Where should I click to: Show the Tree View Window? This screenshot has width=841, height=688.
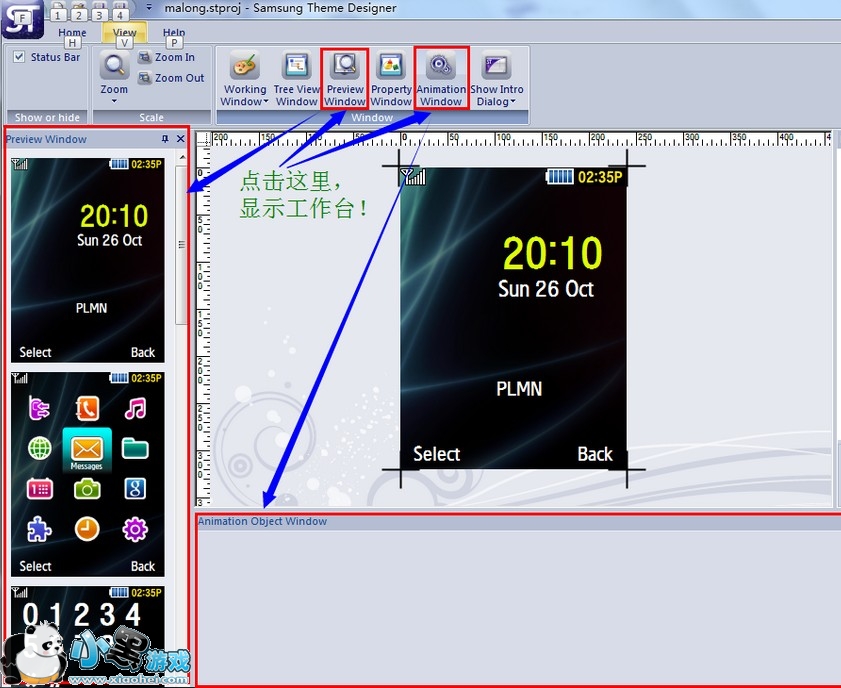coord(296,78)
